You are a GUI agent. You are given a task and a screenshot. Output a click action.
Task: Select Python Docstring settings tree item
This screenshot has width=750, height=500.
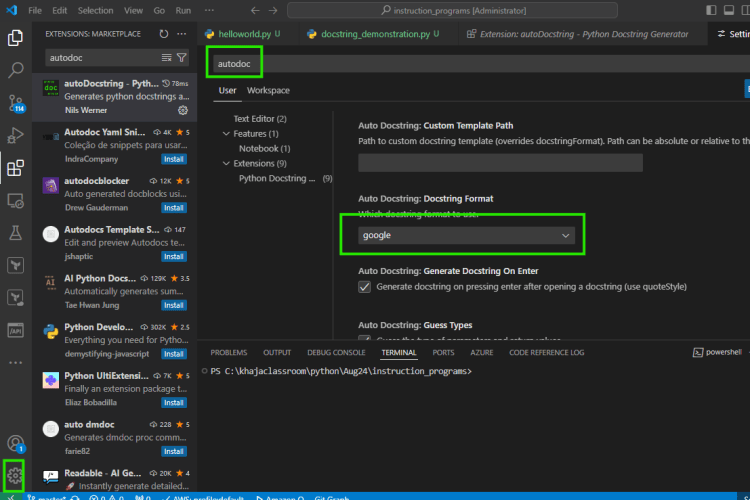tap(285, 178)
